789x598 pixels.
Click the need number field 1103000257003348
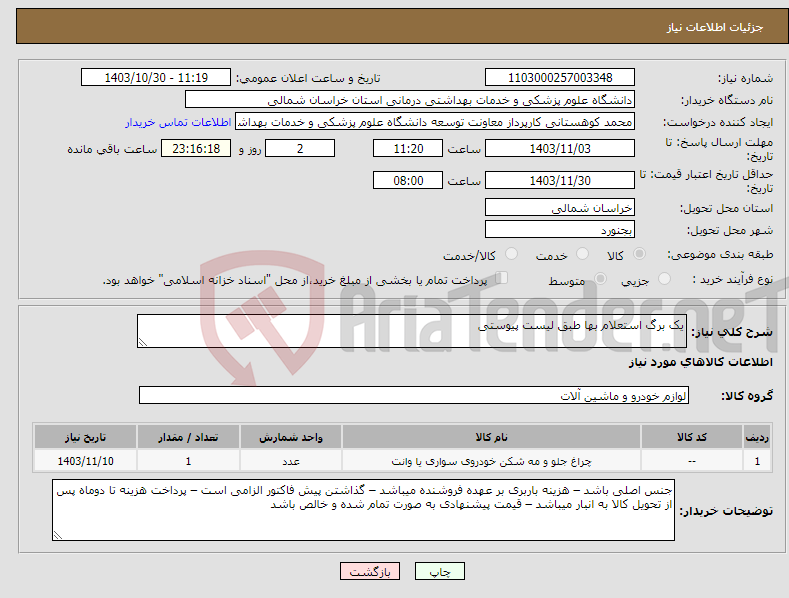tap(560, 78)
